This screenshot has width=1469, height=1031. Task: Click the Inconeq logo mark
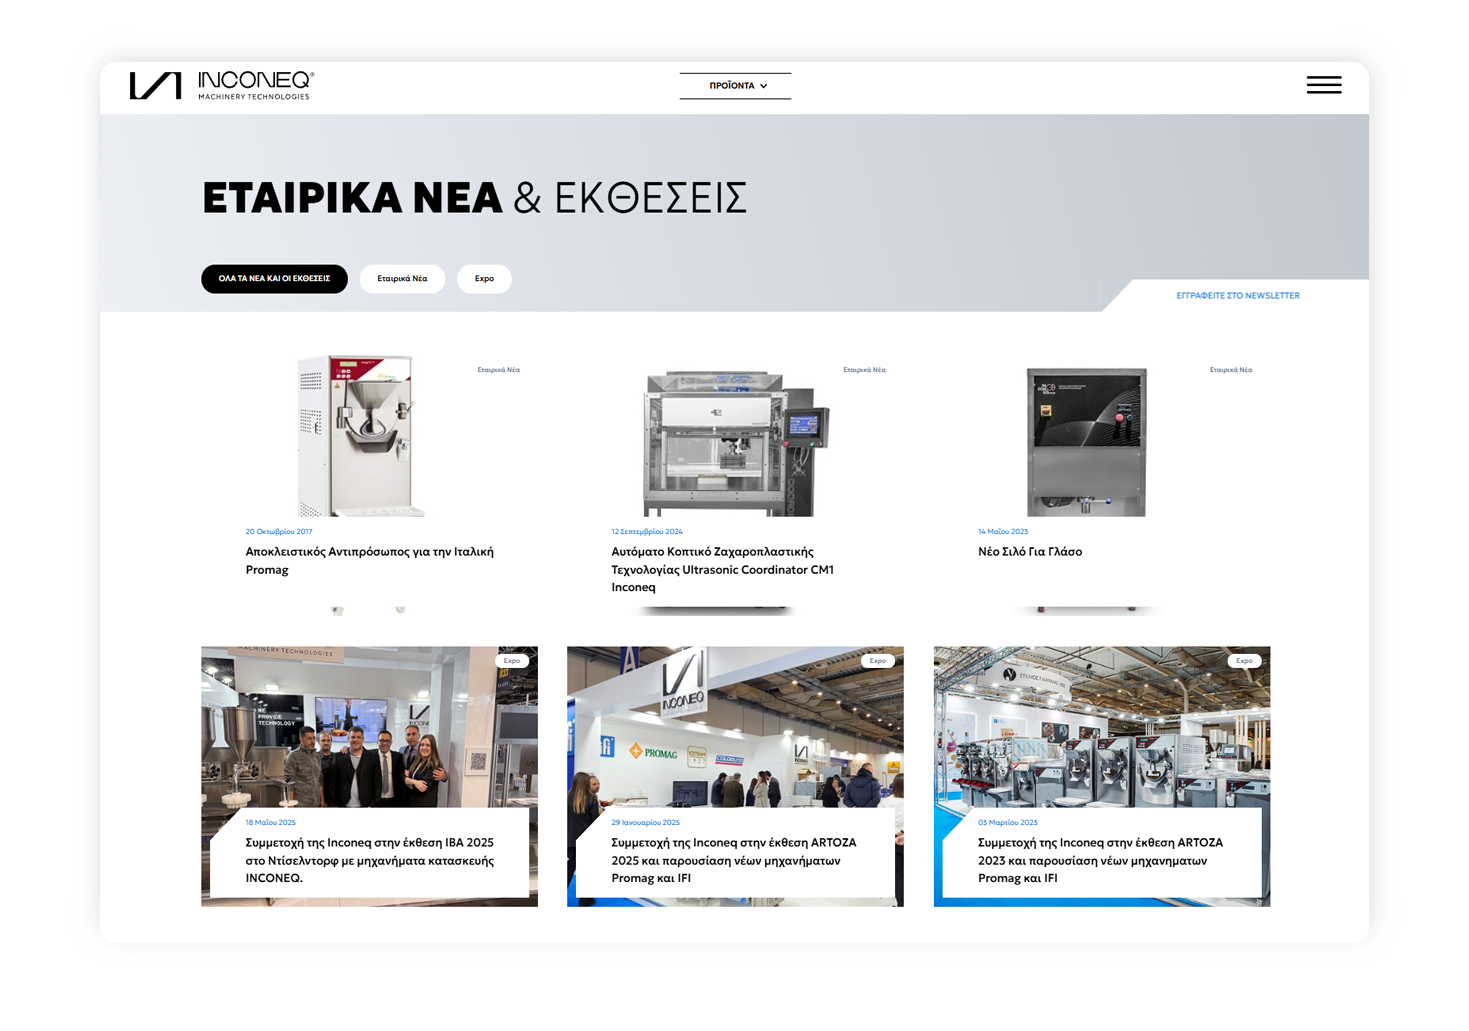point(155,86)
